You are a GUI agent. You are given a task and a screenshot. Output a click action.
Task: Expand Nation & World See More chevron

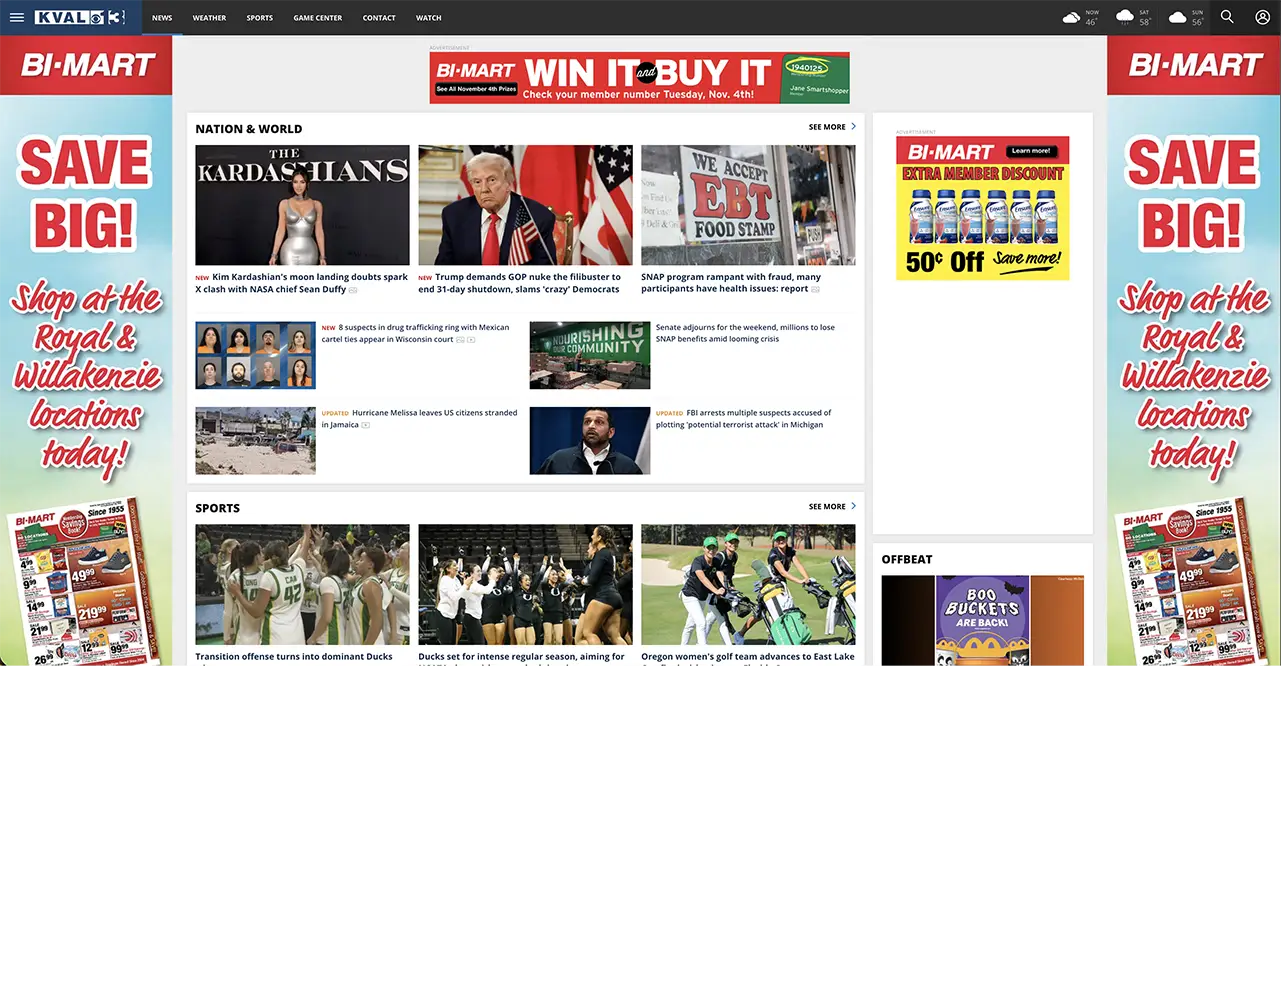tap(853, 127)
